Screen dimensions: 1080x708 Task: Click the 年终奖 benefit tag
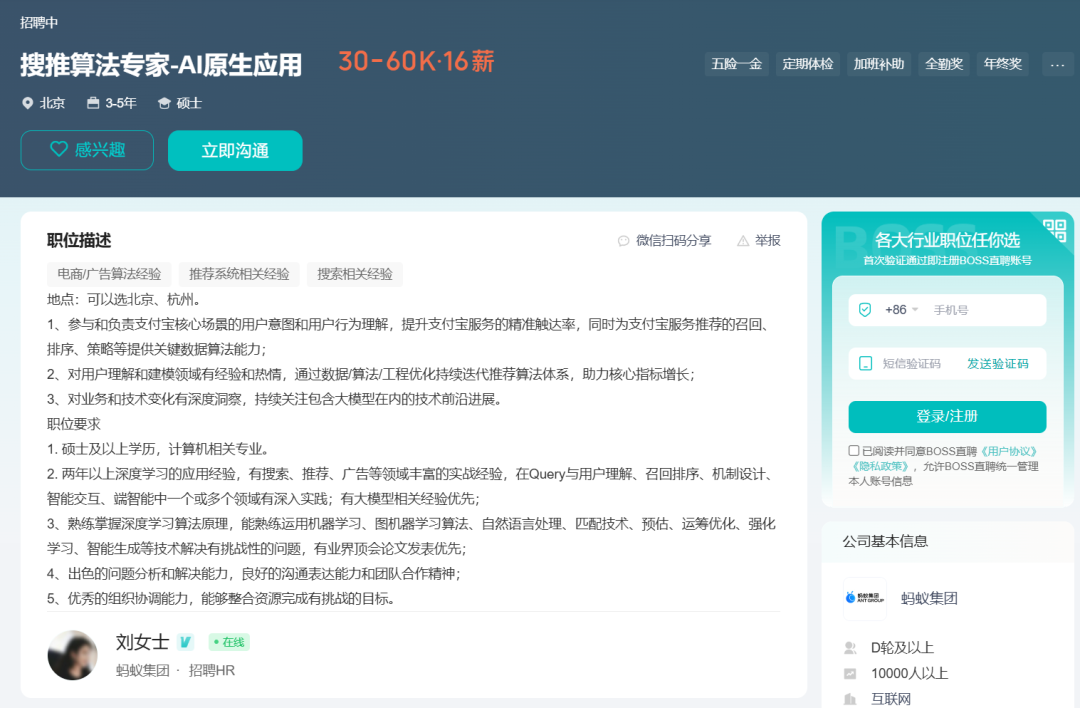click(x=1002, y=63)
